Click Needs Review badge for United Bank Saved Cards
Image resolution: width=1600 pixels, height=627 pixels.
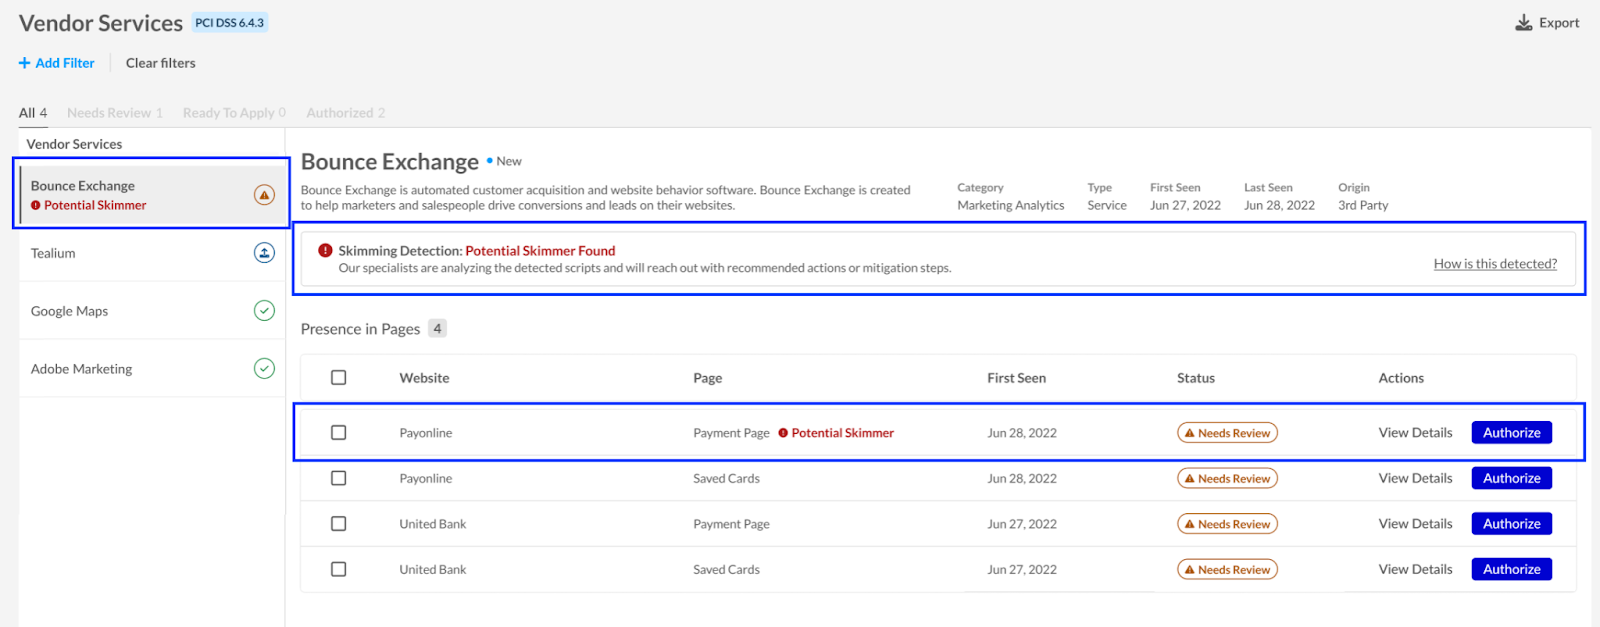[x=1227, y=569]
